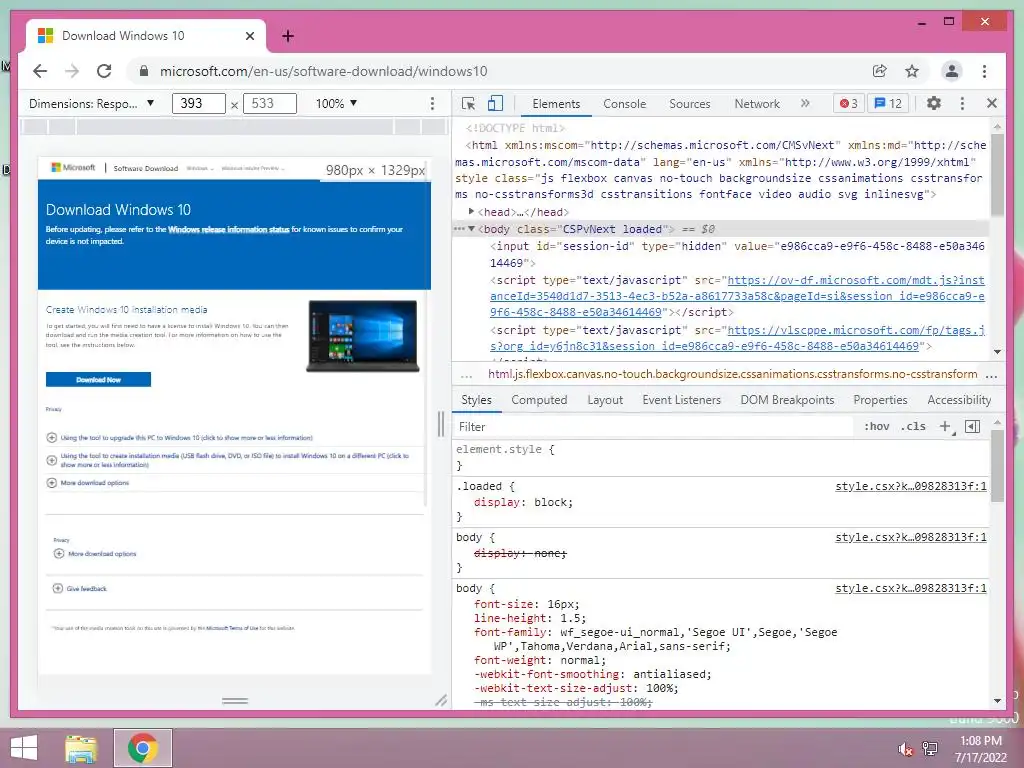Bookmark this page with star icon

pyautogui.click(x=912, y=71)
